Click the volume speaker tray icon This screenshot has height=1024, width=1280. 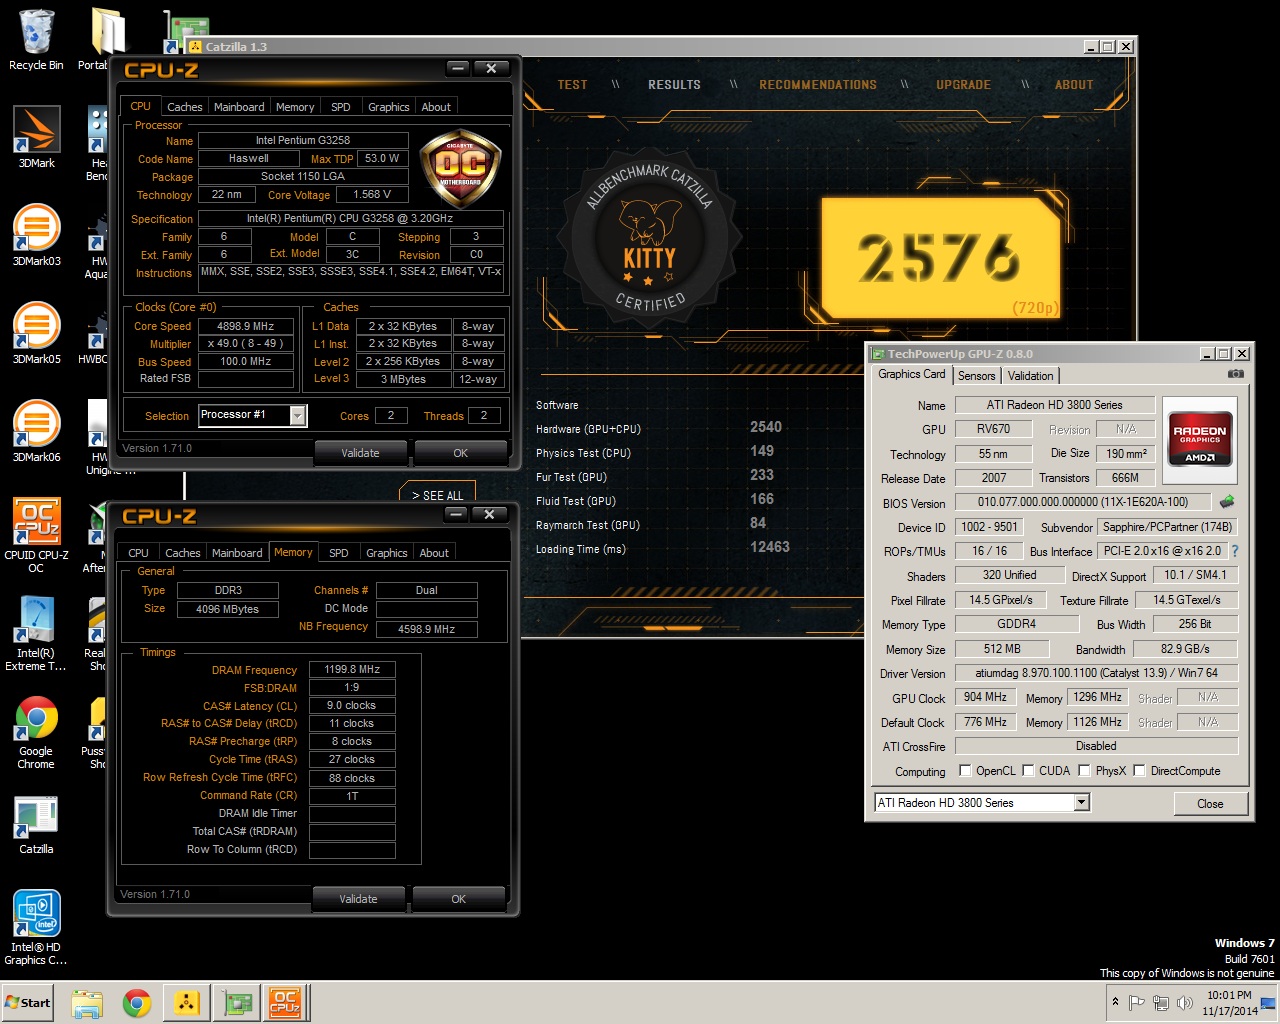pos(1185,1003)
